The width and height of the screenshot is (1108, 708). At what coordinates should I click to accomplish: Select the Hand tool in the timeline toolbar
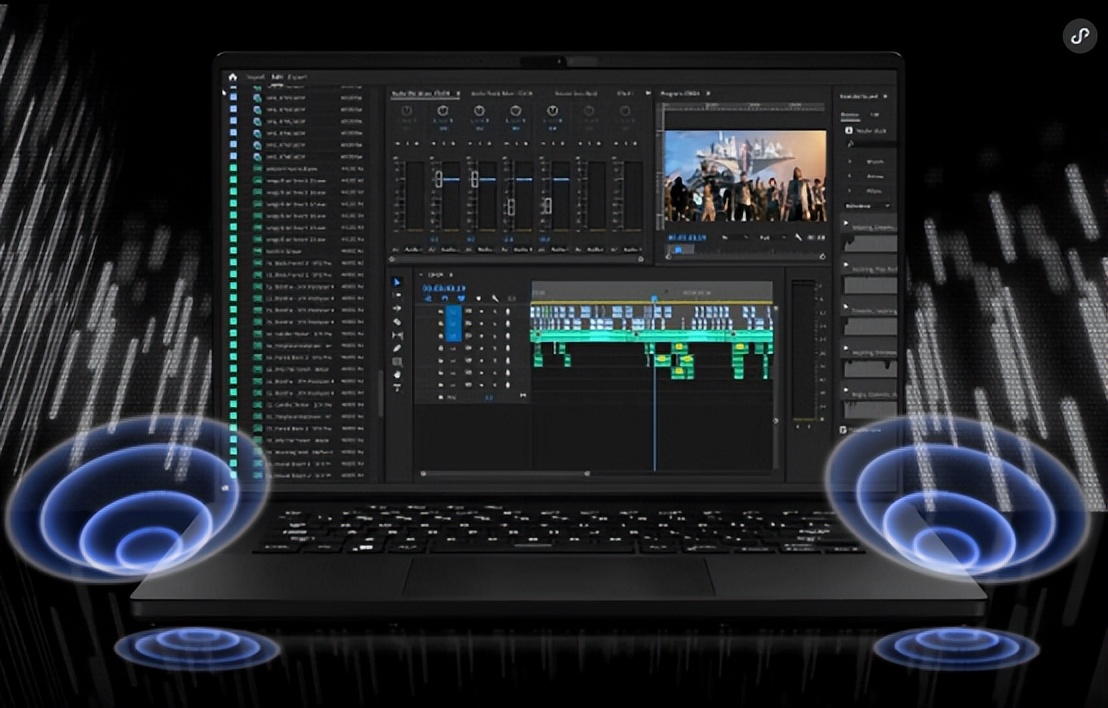[397, 374]
